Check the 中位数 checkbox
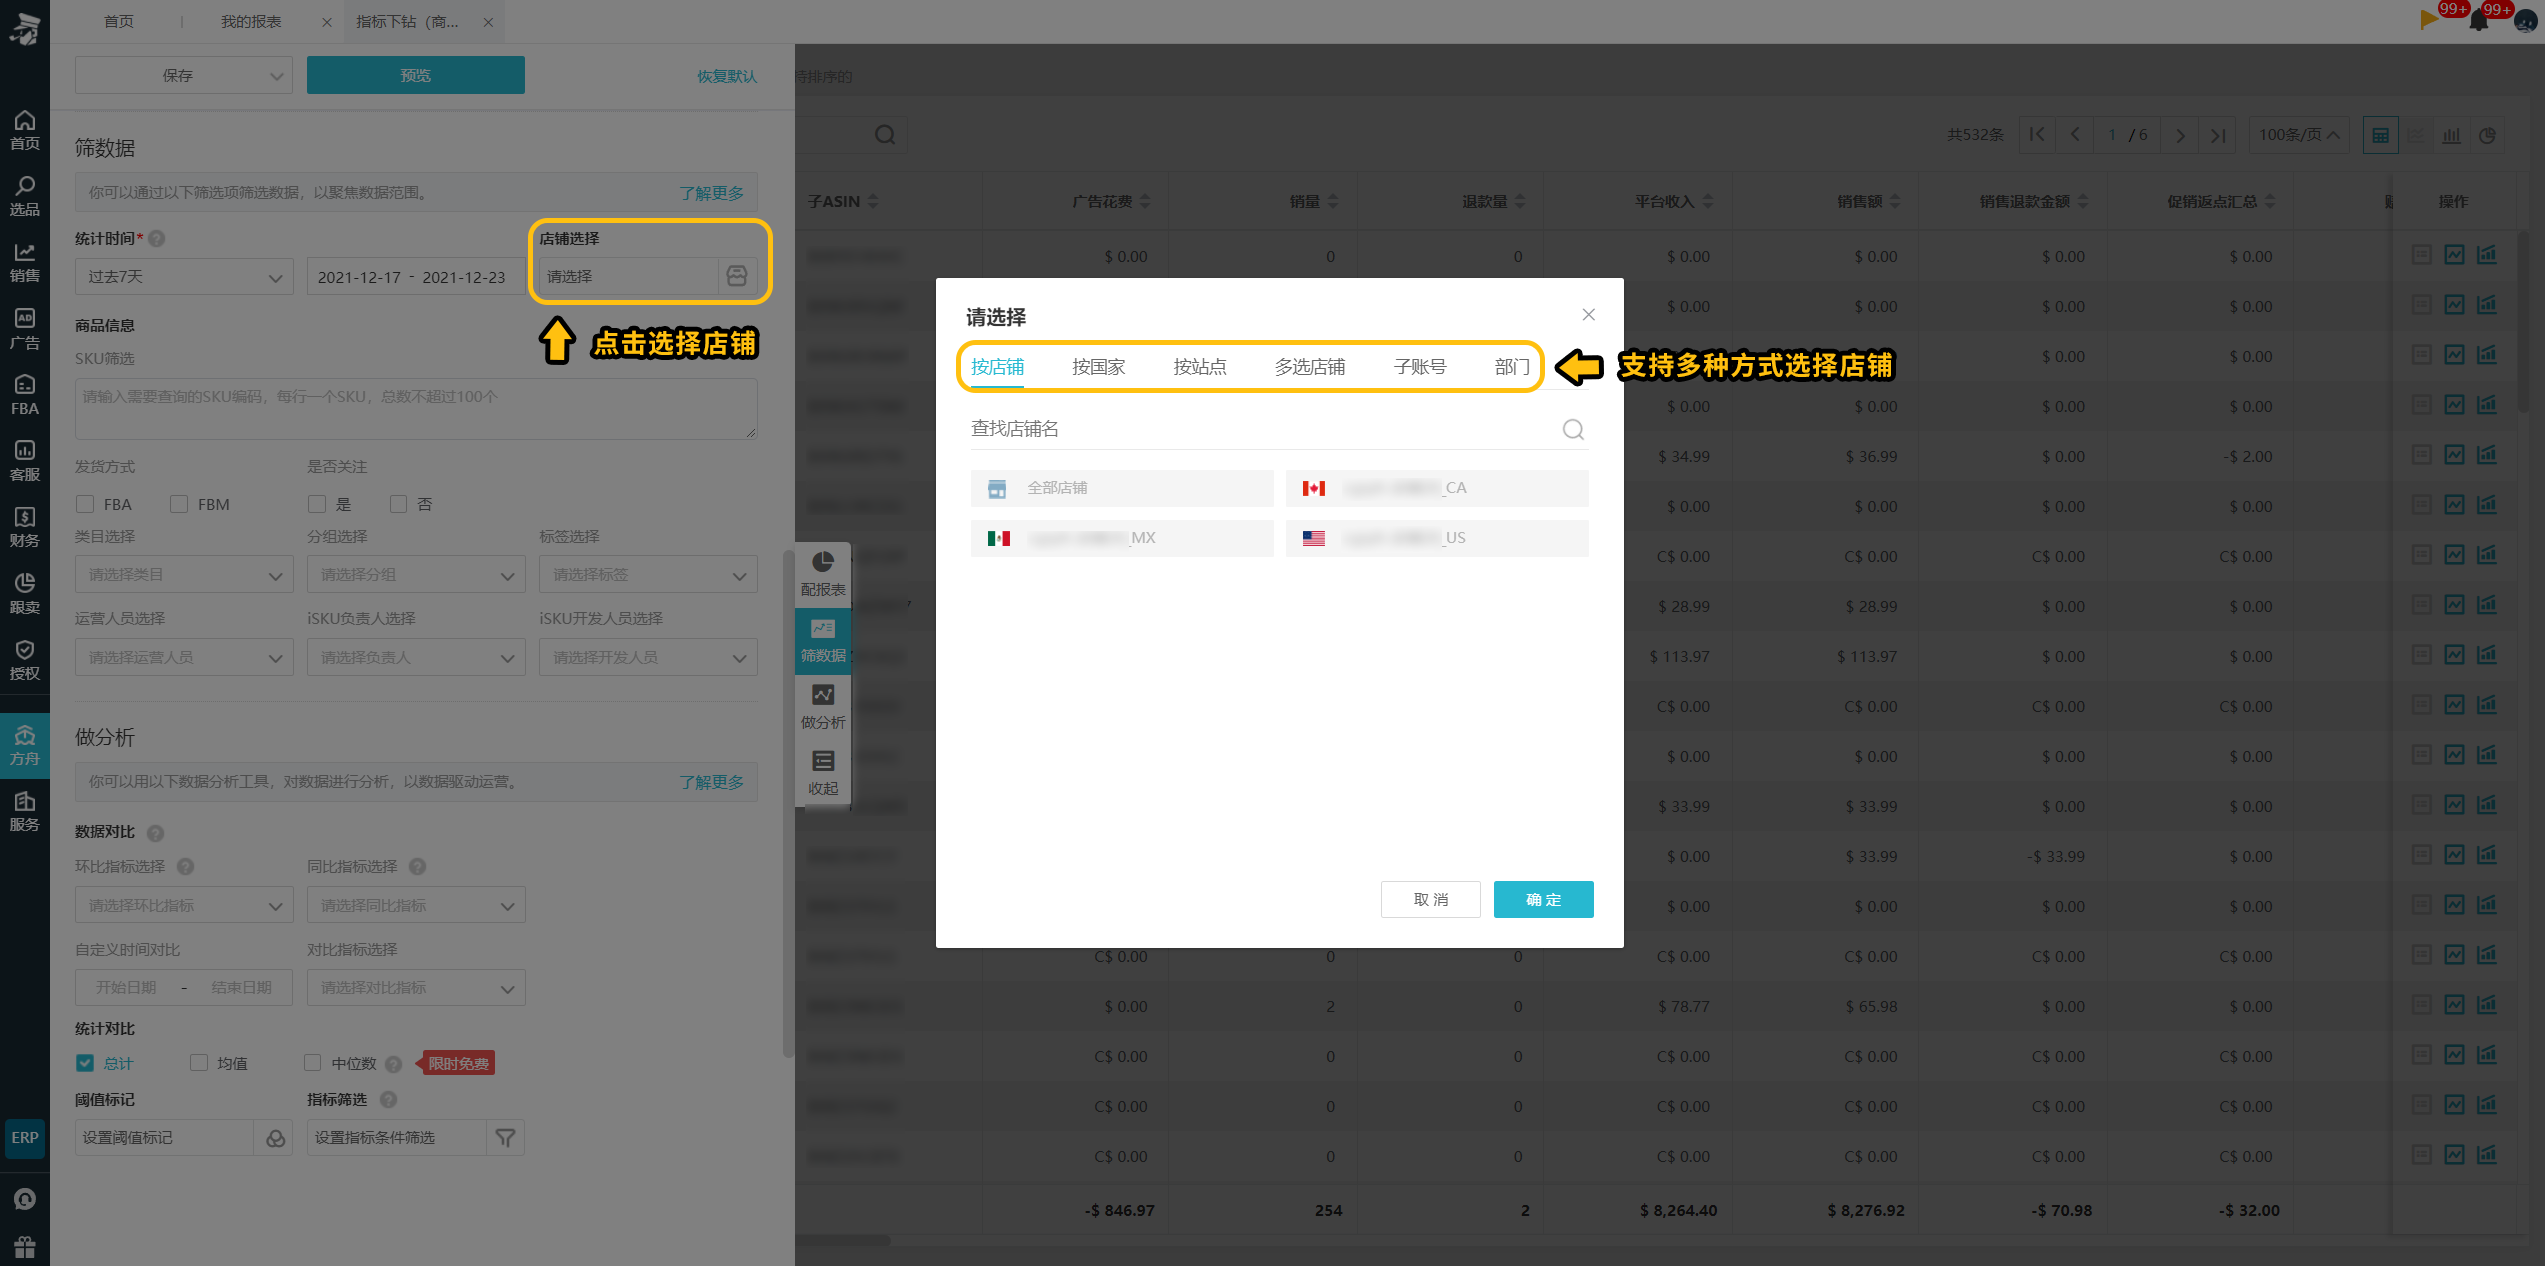This screenshot has width=2545, height=1266. click(313, 1063)
